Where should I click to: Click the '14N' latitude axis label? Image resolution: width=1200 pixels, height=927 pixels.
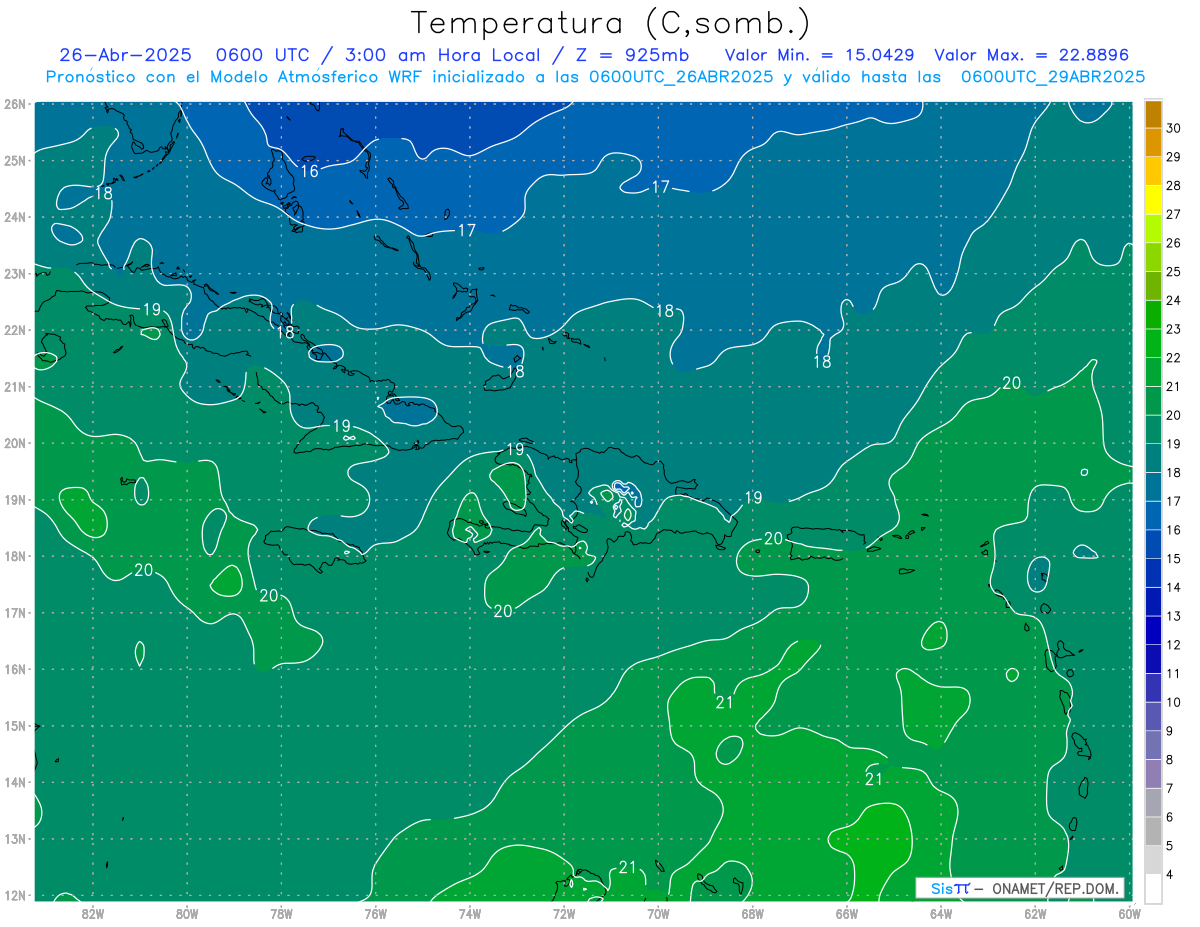[14, 782]
